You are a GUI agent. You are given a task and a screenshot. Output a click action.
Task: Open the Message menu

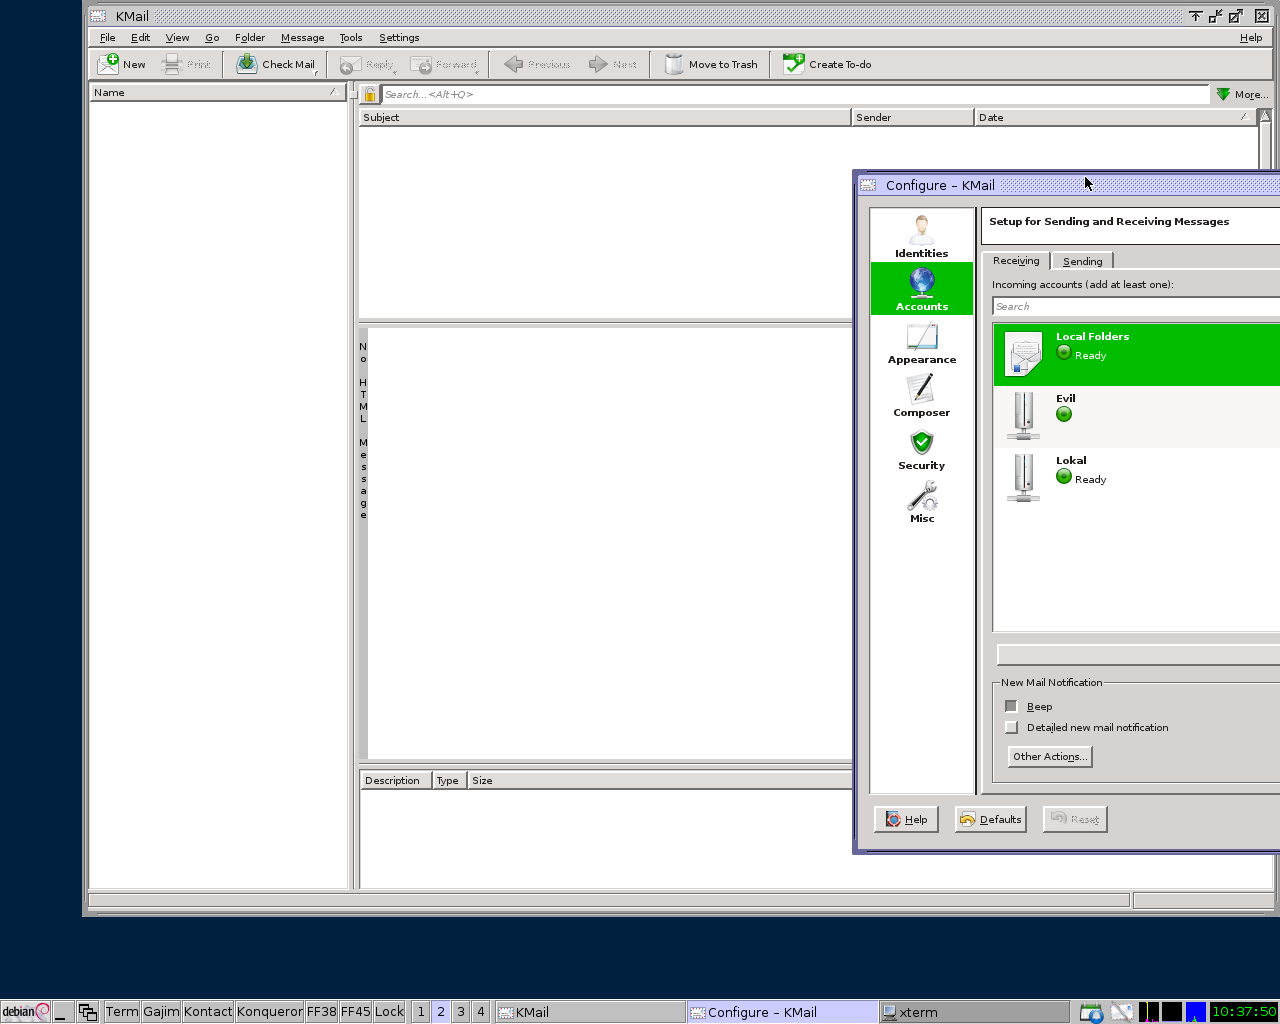[302, 38]
